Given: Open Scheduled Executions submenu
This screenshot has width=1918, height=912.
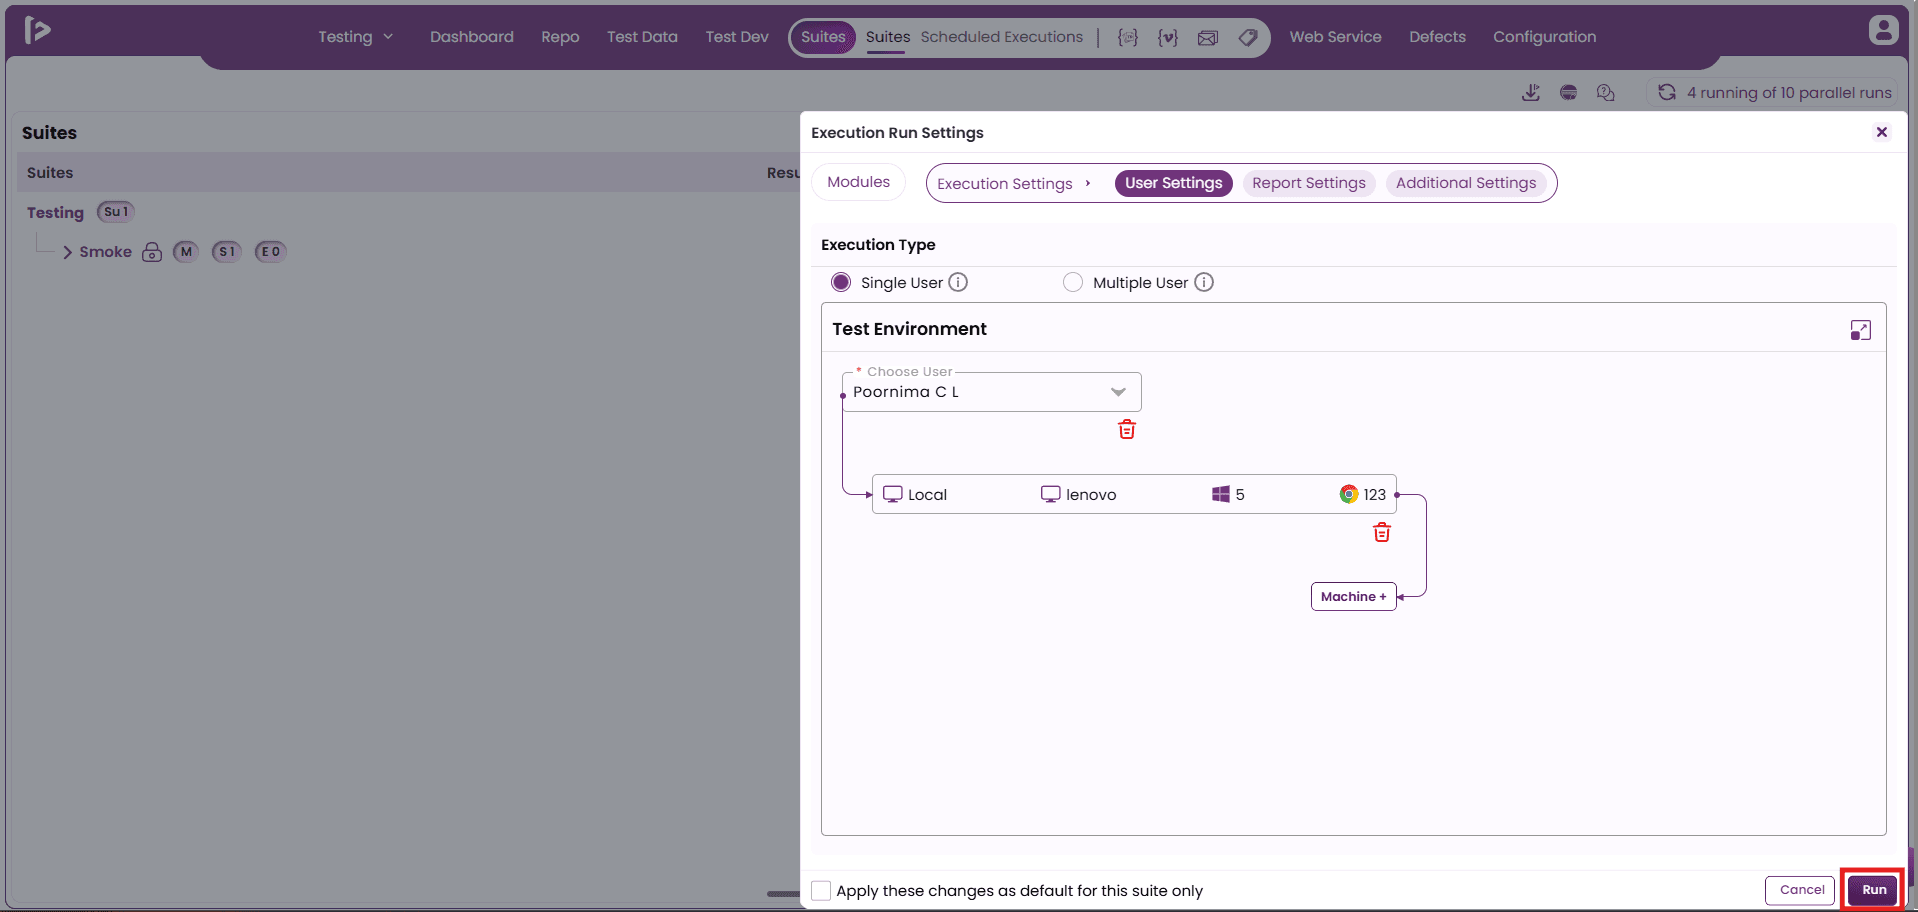Looking at the screenshot, I should (1001, 37).
